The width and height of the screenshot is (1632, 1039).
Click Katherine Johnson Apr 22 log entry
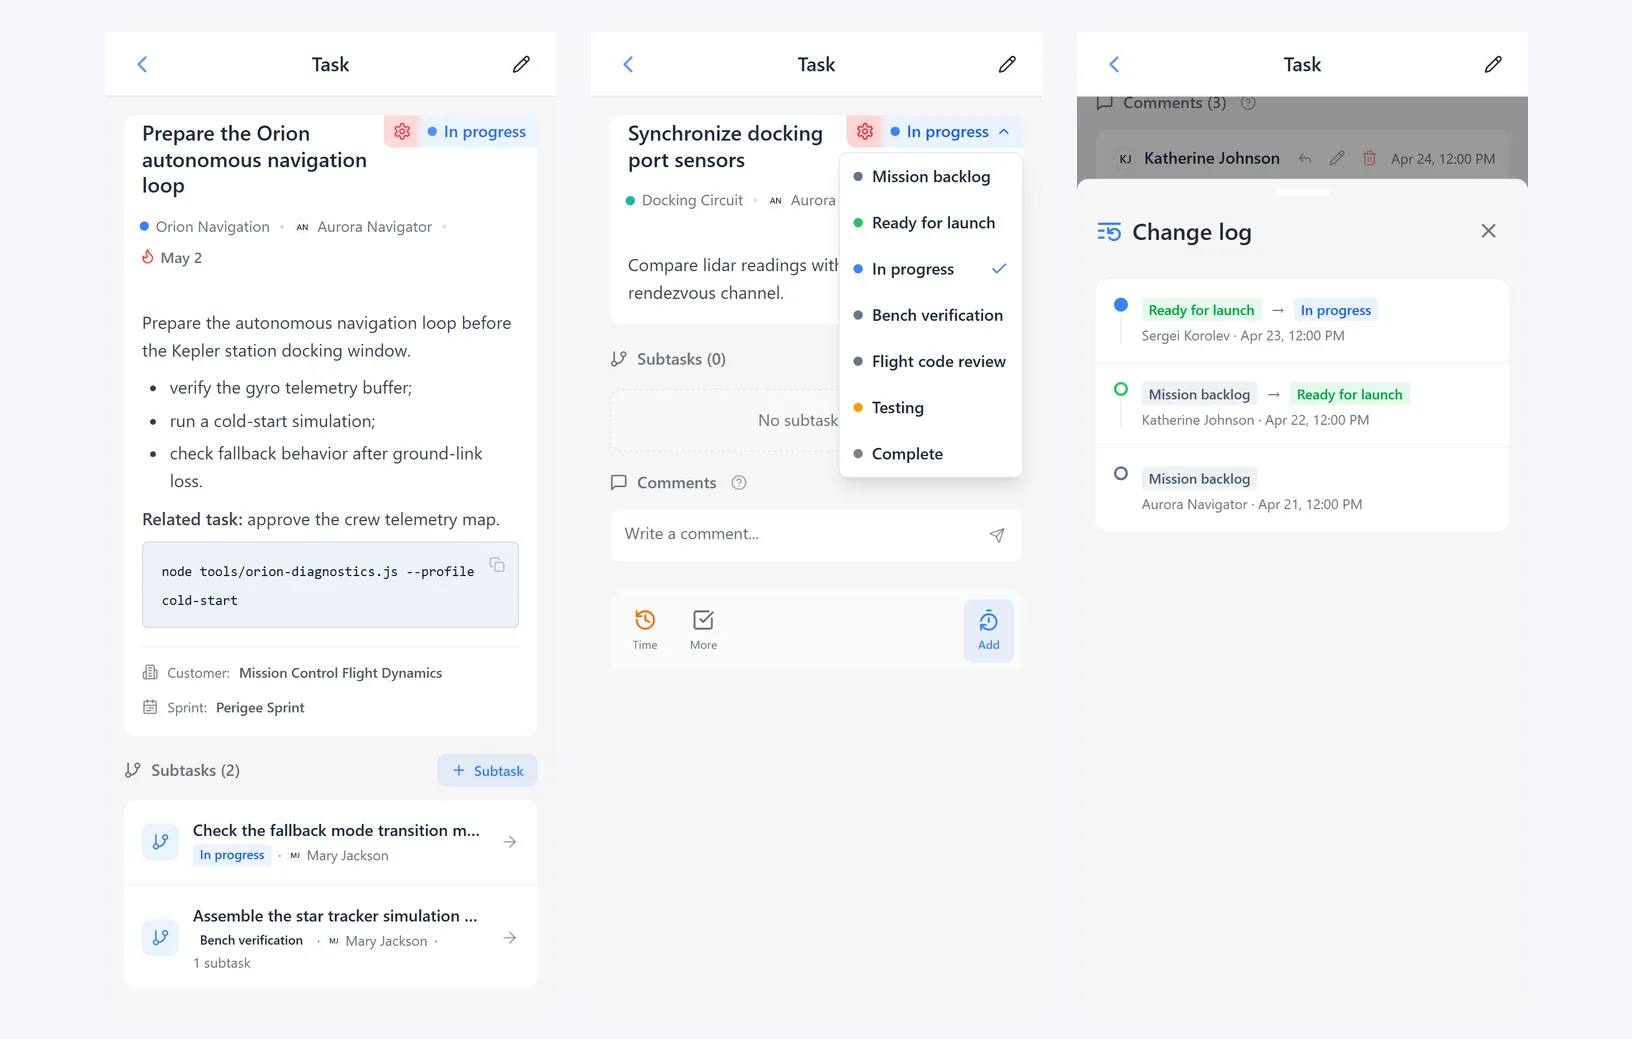(x=1302, y=405)
